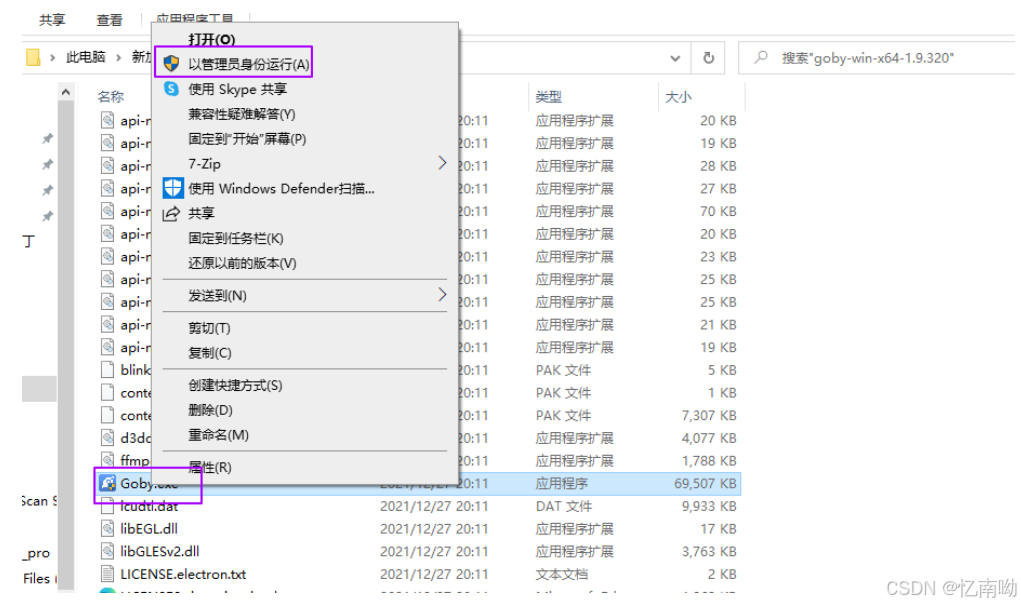Screen dimensions: 1021x606
Task: Click the Goby.exe application icon
Action: coord(107,483)
